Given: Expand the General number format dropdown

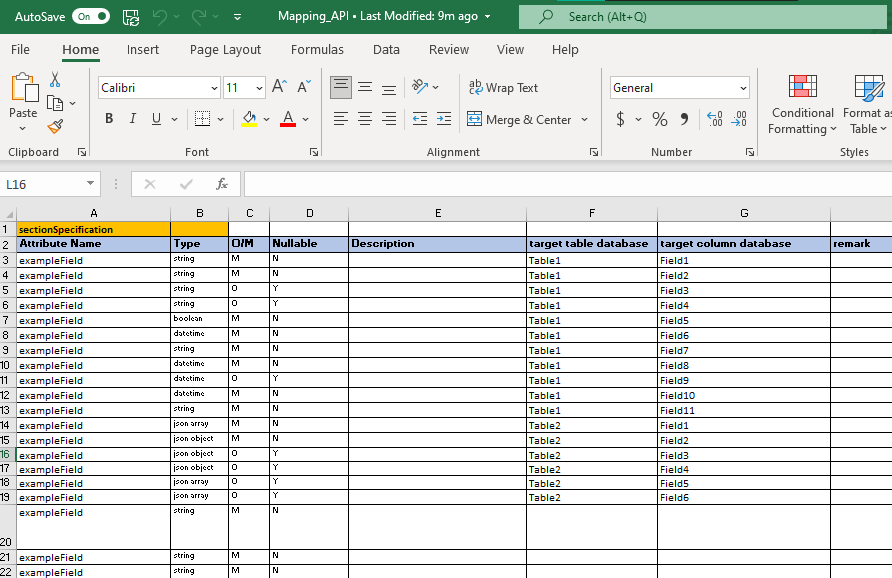Looking at the screenshot, I should [743, 88].
